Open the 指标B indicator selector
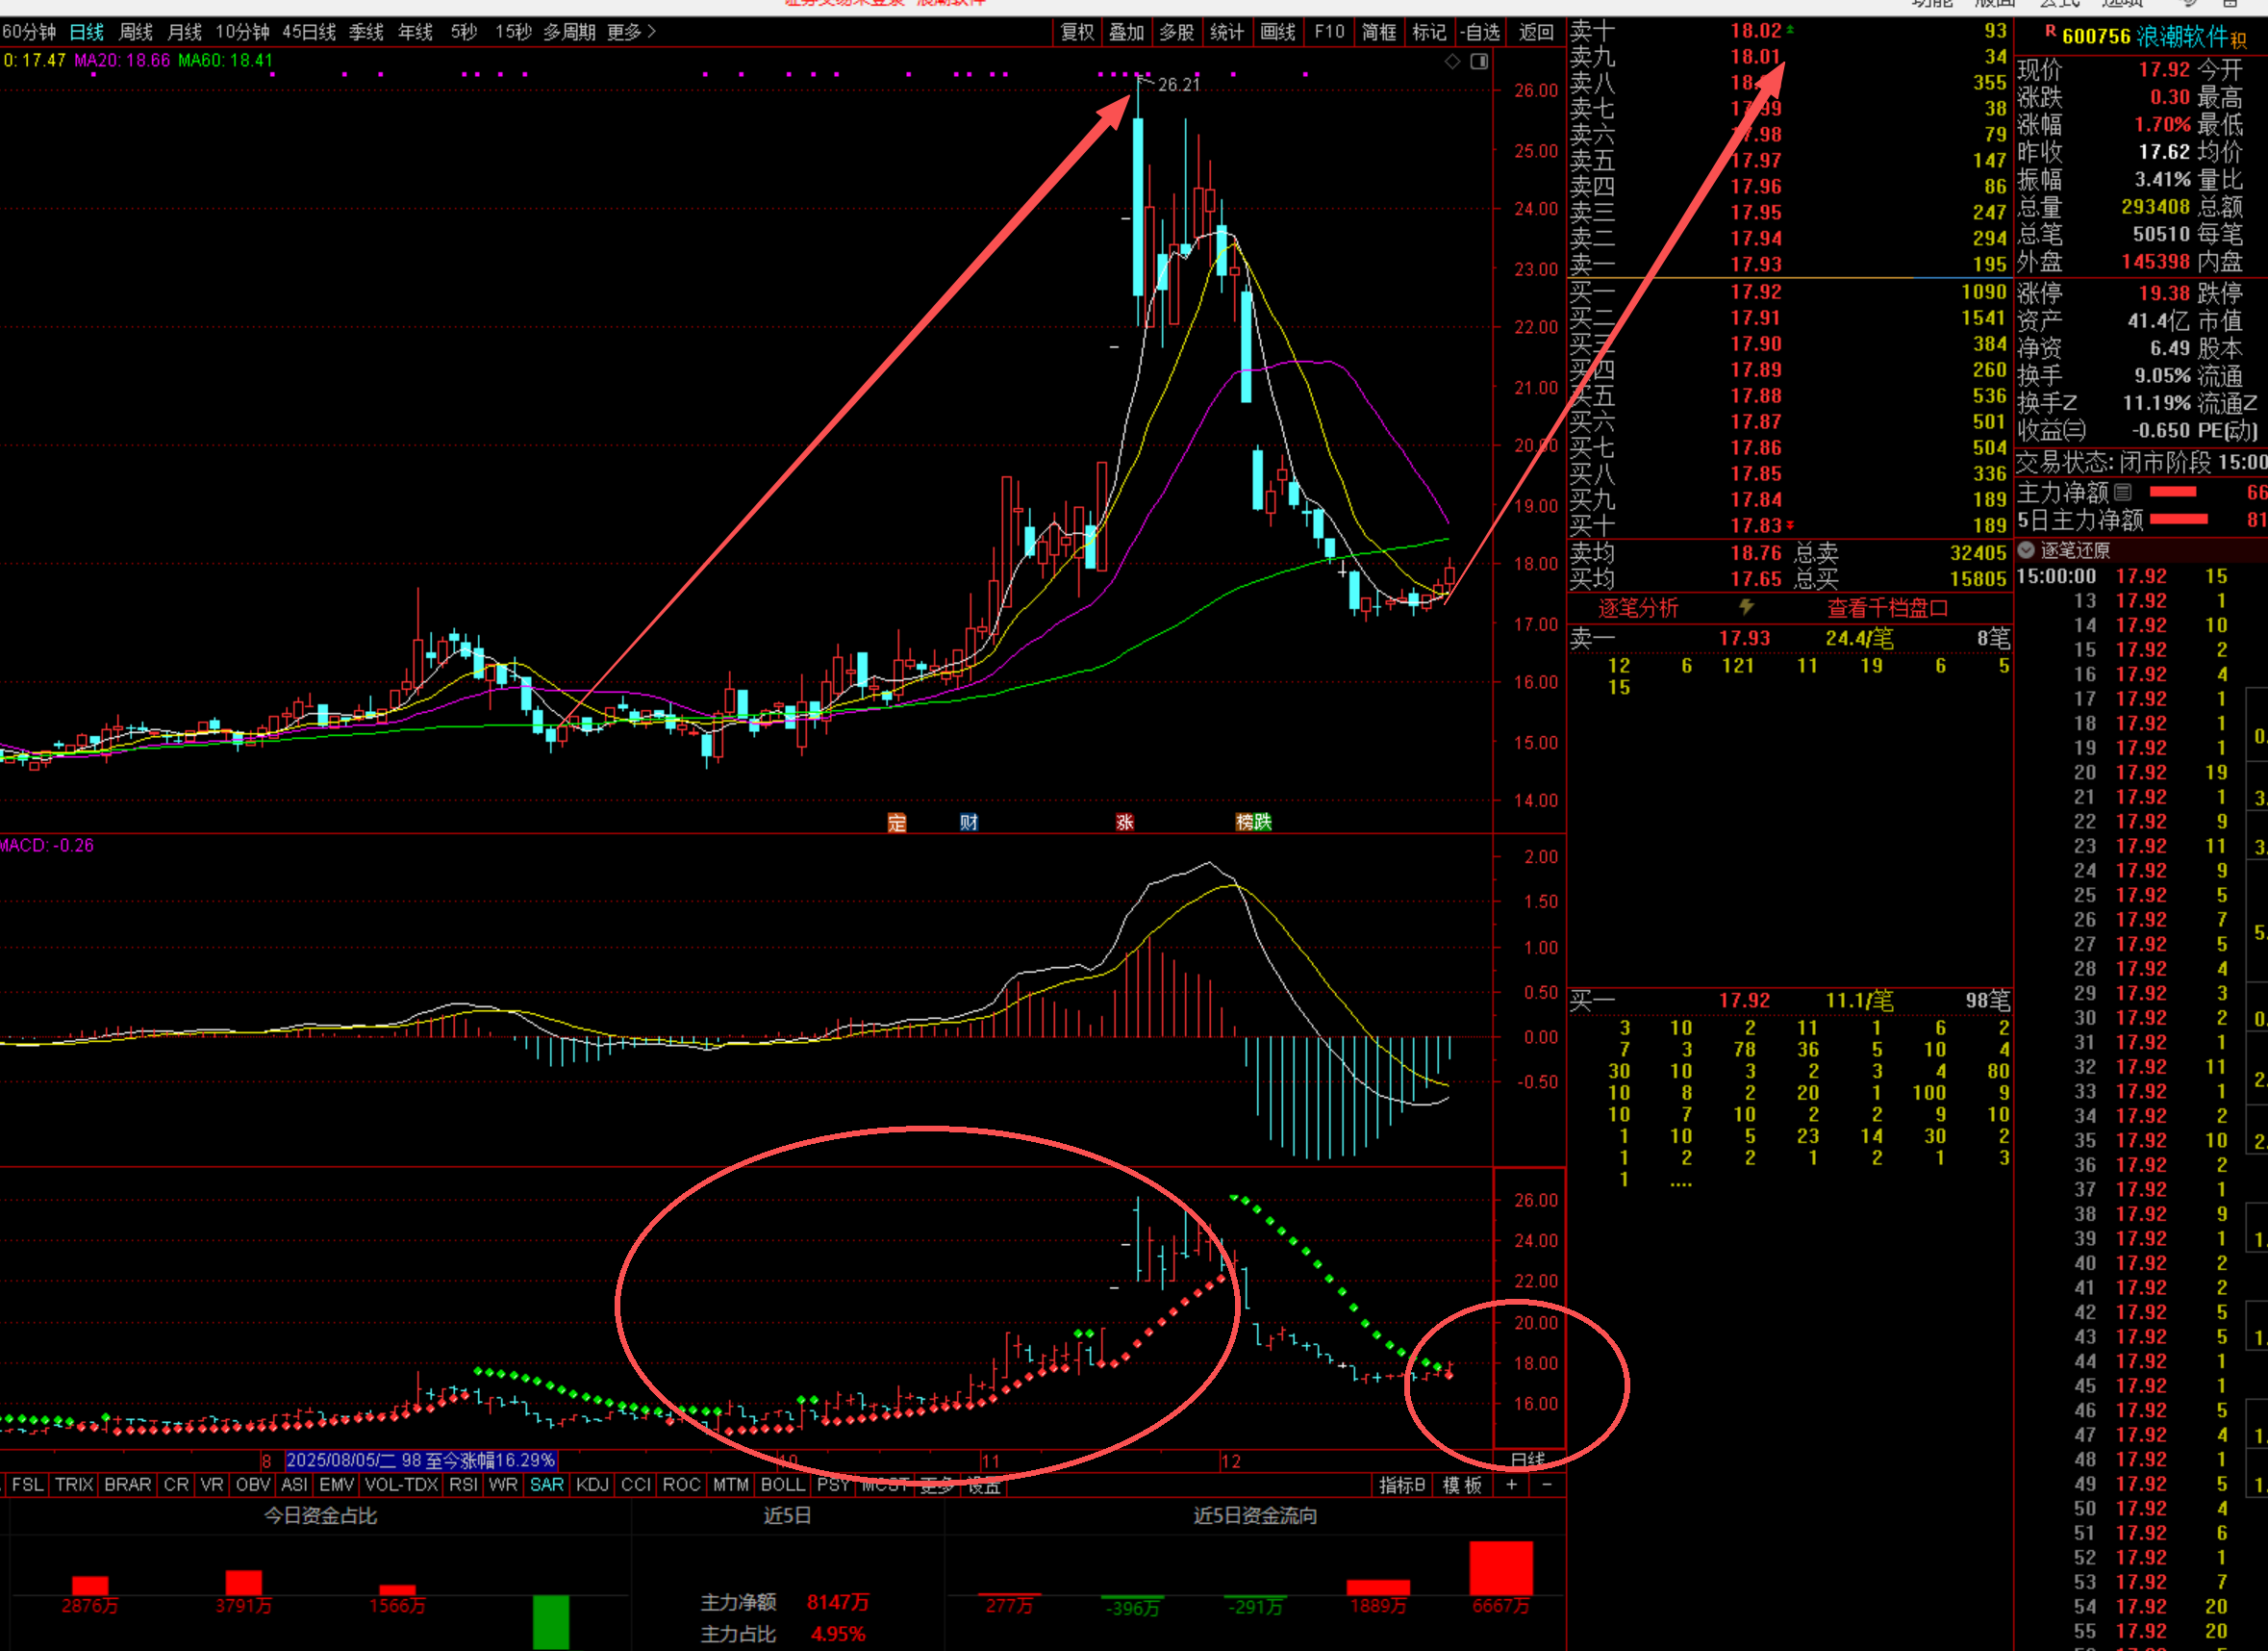 (x=1402, y=1485)
